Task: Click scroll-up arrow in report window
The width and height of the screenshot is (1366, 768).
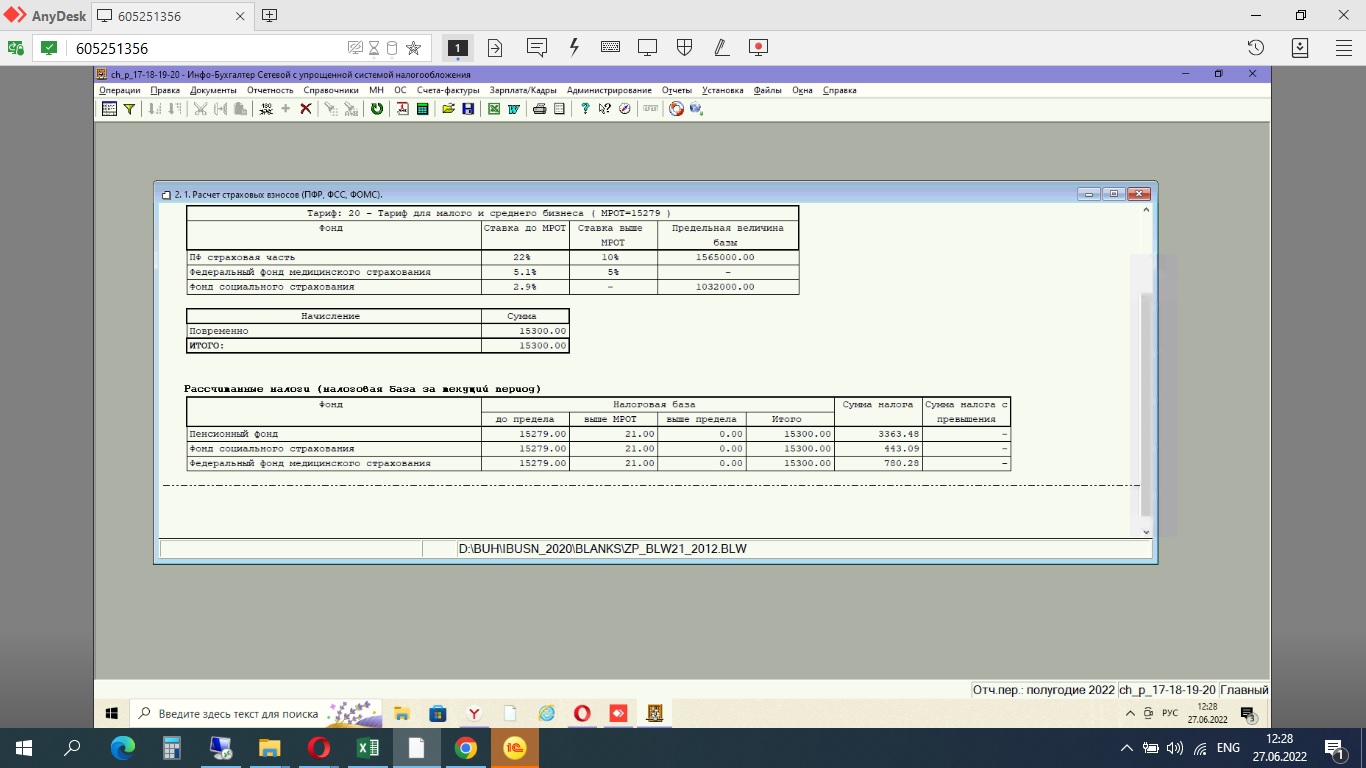Action: coord(1146,211)
